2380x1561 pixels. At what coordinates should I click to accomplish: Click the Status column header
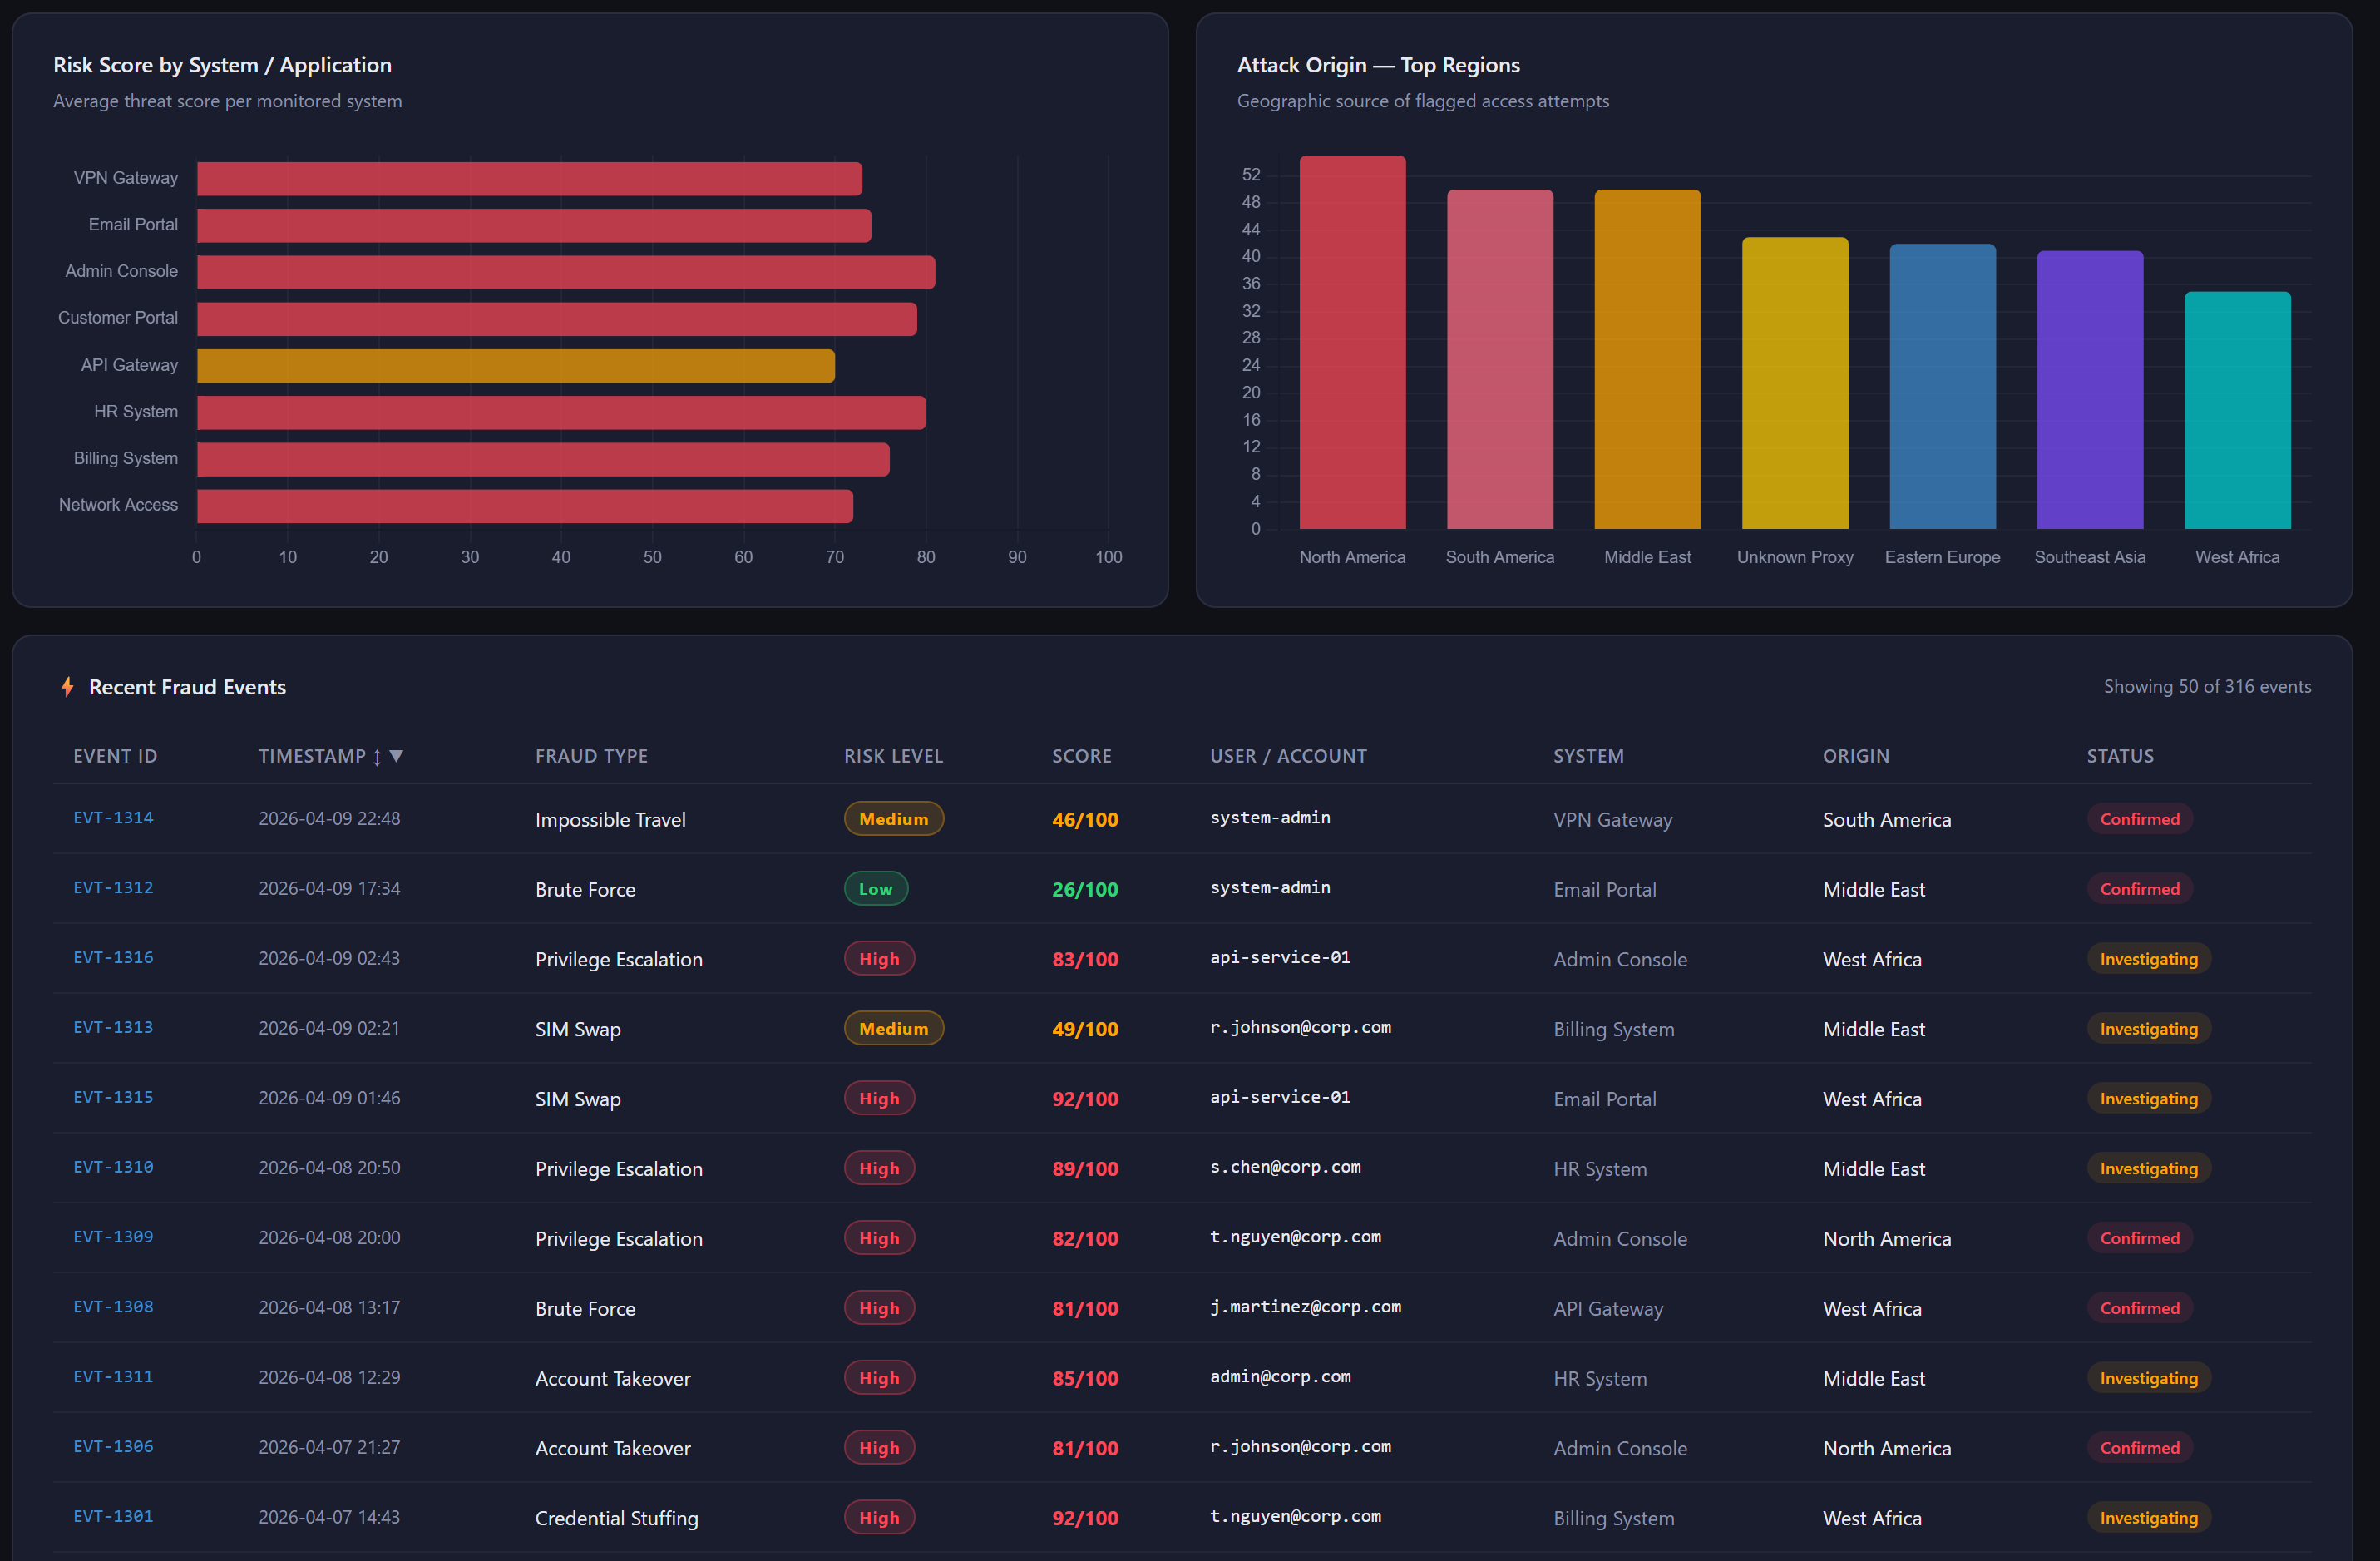[x=2120, y=756]
